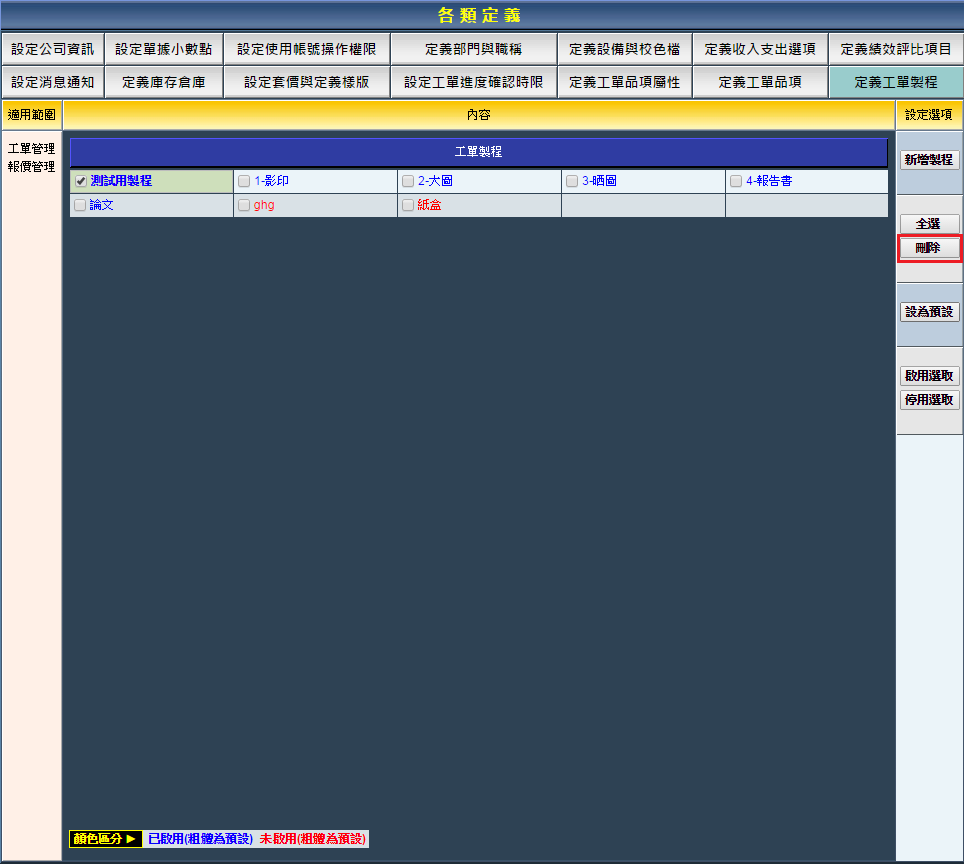Tick the ghg process checkbox

(244, 205)
